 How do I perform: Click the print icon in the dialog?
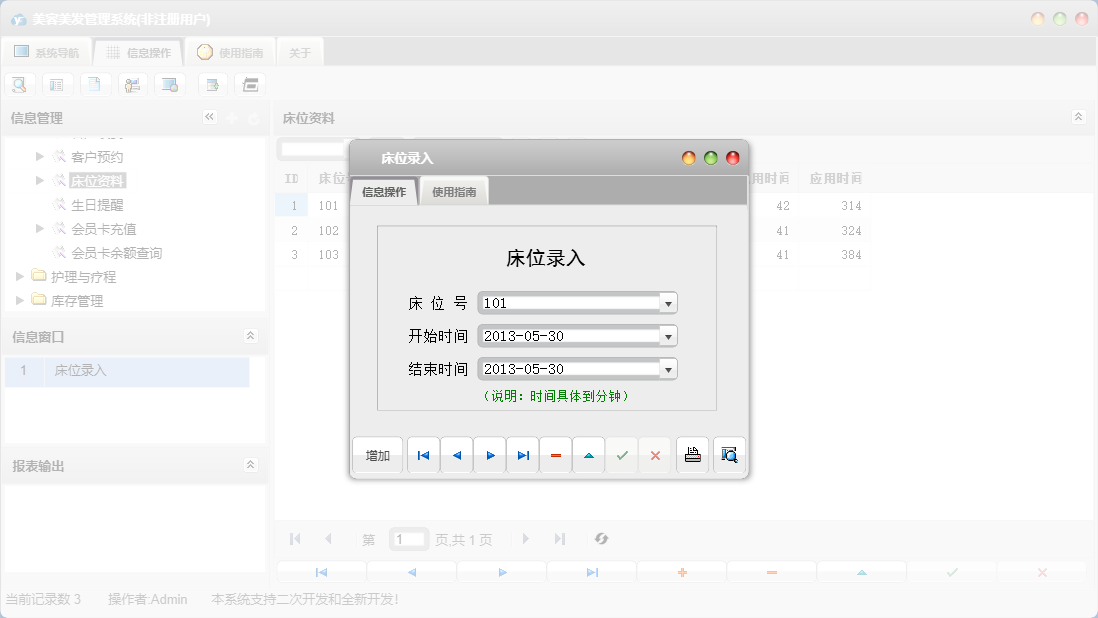(x=692, y=455)
